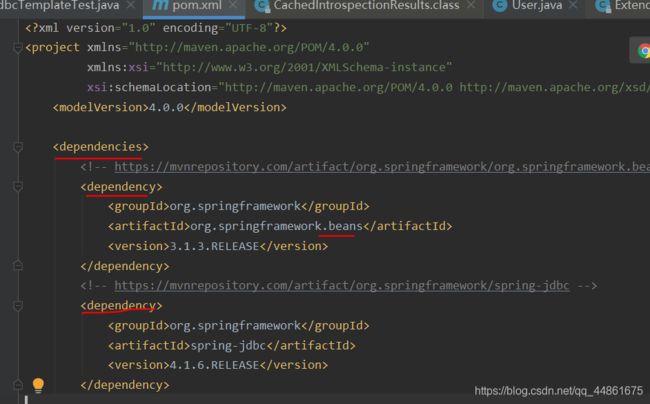Click the project opening tag name

point(56,47)
